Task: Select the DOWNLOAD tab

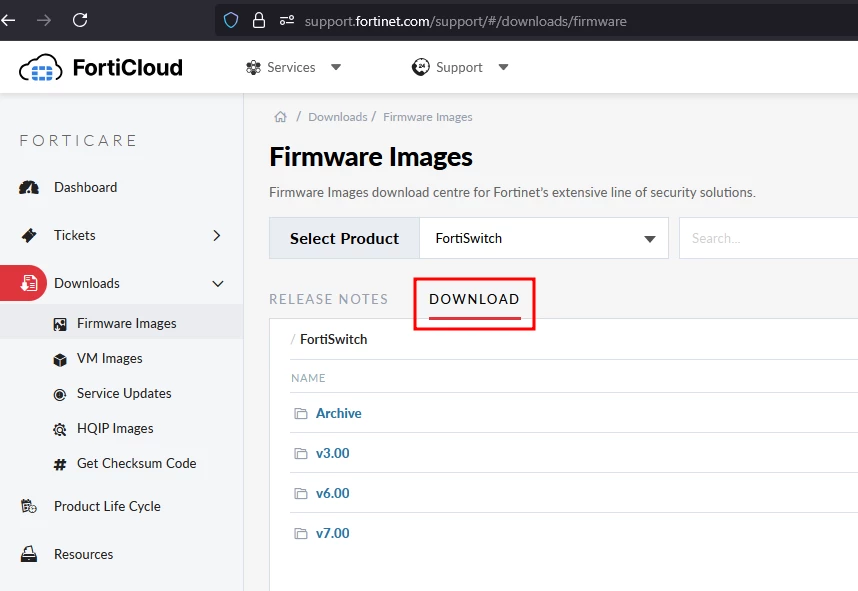Action: coord(474,299)
